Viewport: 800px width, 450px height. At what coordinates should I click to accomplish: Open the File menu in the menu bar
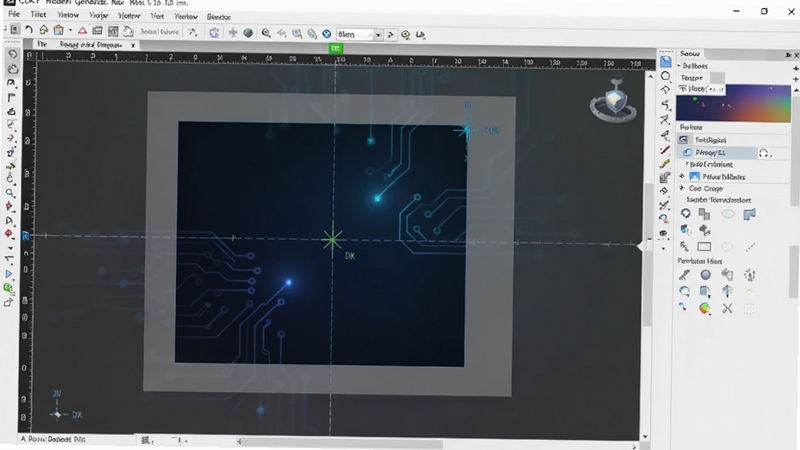tap(14, 14)
